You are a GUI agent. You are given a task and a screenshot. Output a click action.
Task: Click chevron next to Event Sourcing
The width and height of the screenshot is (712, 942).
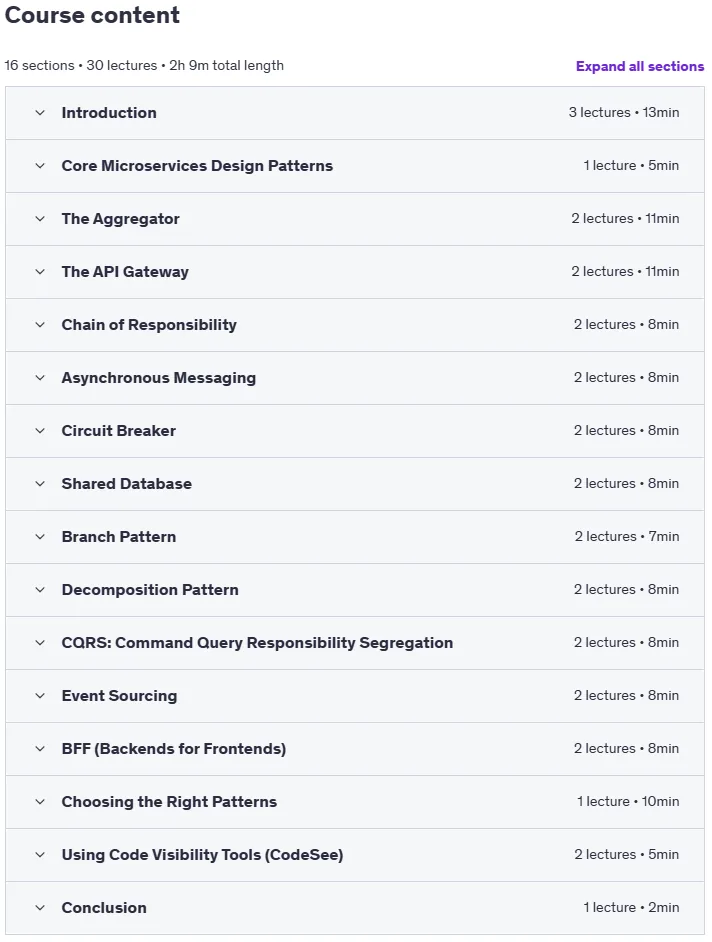tap(40, 696)
